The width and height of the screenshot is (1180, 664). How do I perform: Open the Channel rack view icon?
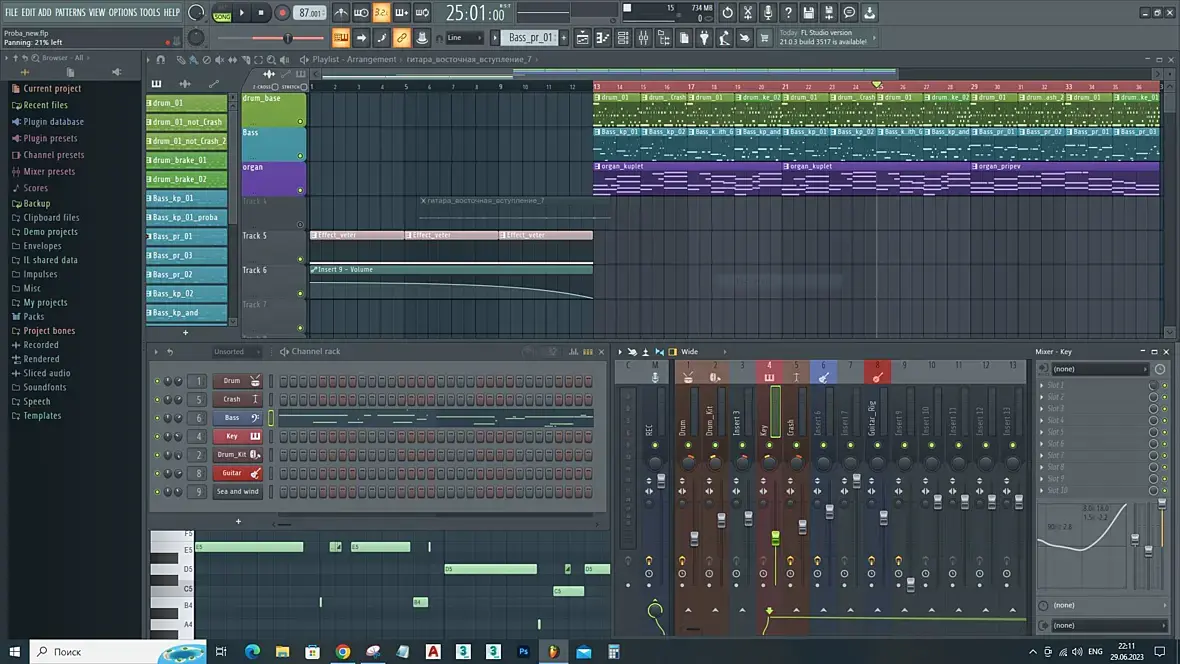click(623, 38)
